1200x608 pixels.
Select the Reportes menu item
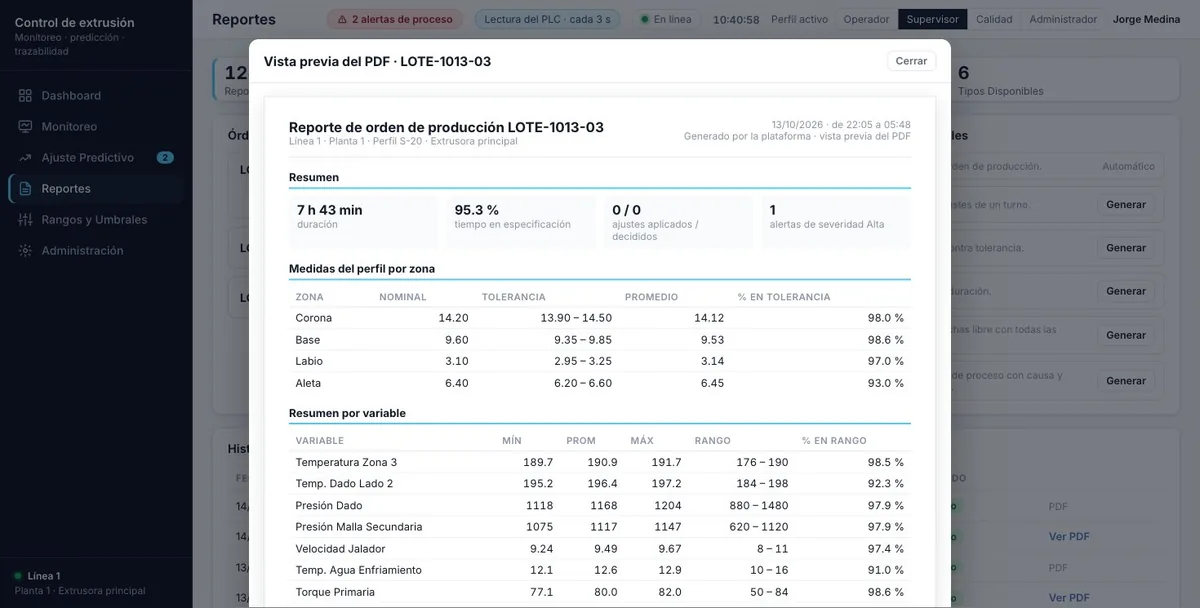96,189
